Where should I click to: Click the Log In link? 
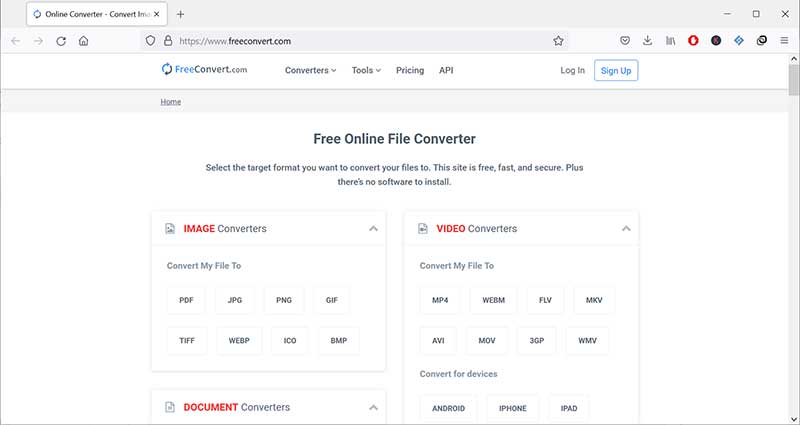click(x=572, y=70)
